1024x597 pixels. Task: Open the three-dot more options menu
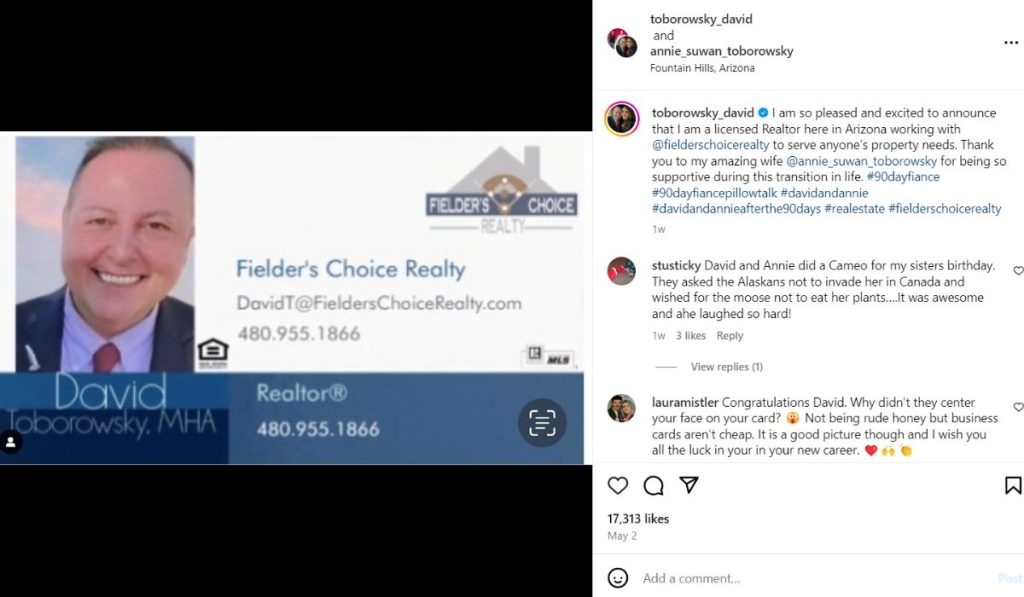point(1011,42)
